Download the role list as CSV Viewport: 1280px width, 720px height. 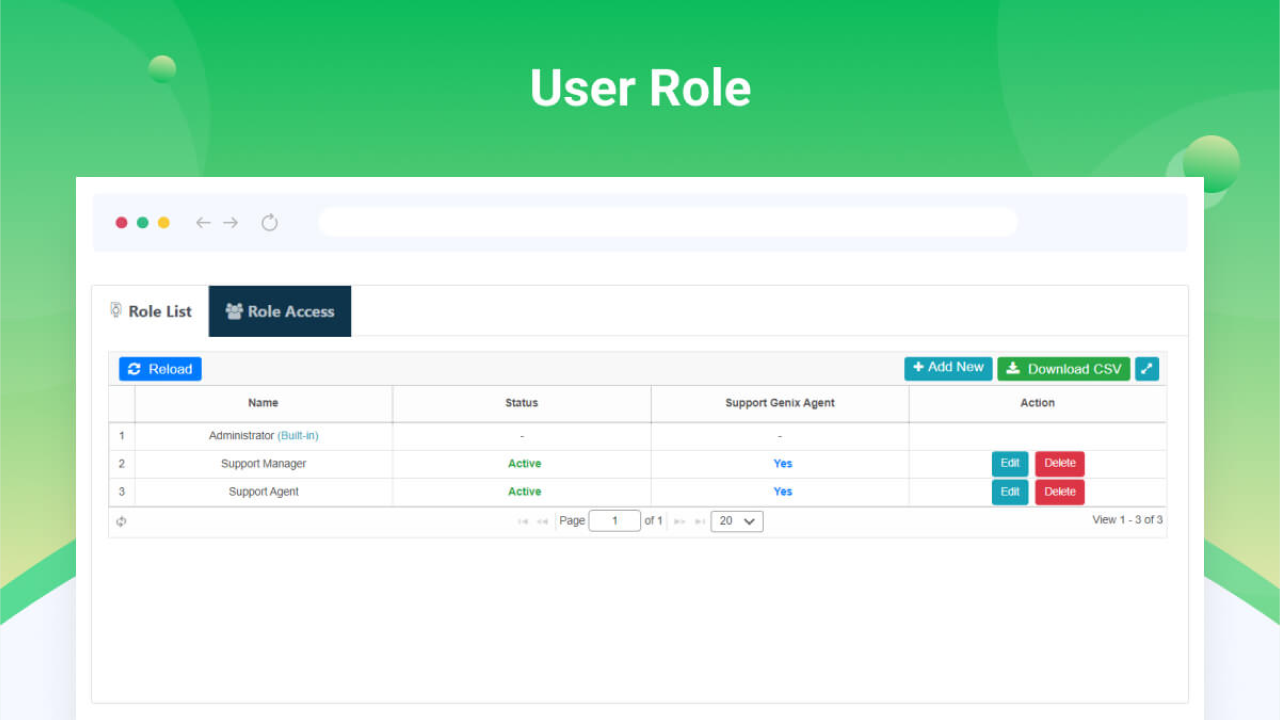[1063, 369]
